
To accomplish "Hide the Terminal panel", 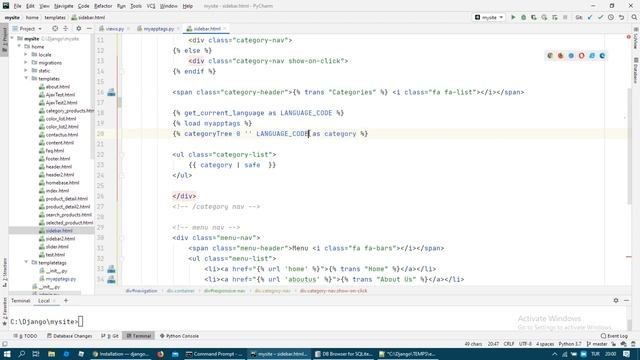I will (627, 300).
